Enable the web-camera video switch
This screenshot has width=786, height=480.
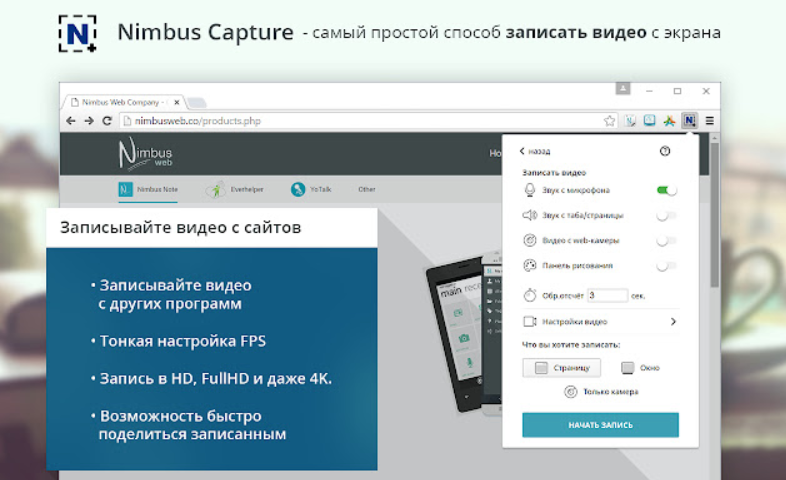point(667,241)
